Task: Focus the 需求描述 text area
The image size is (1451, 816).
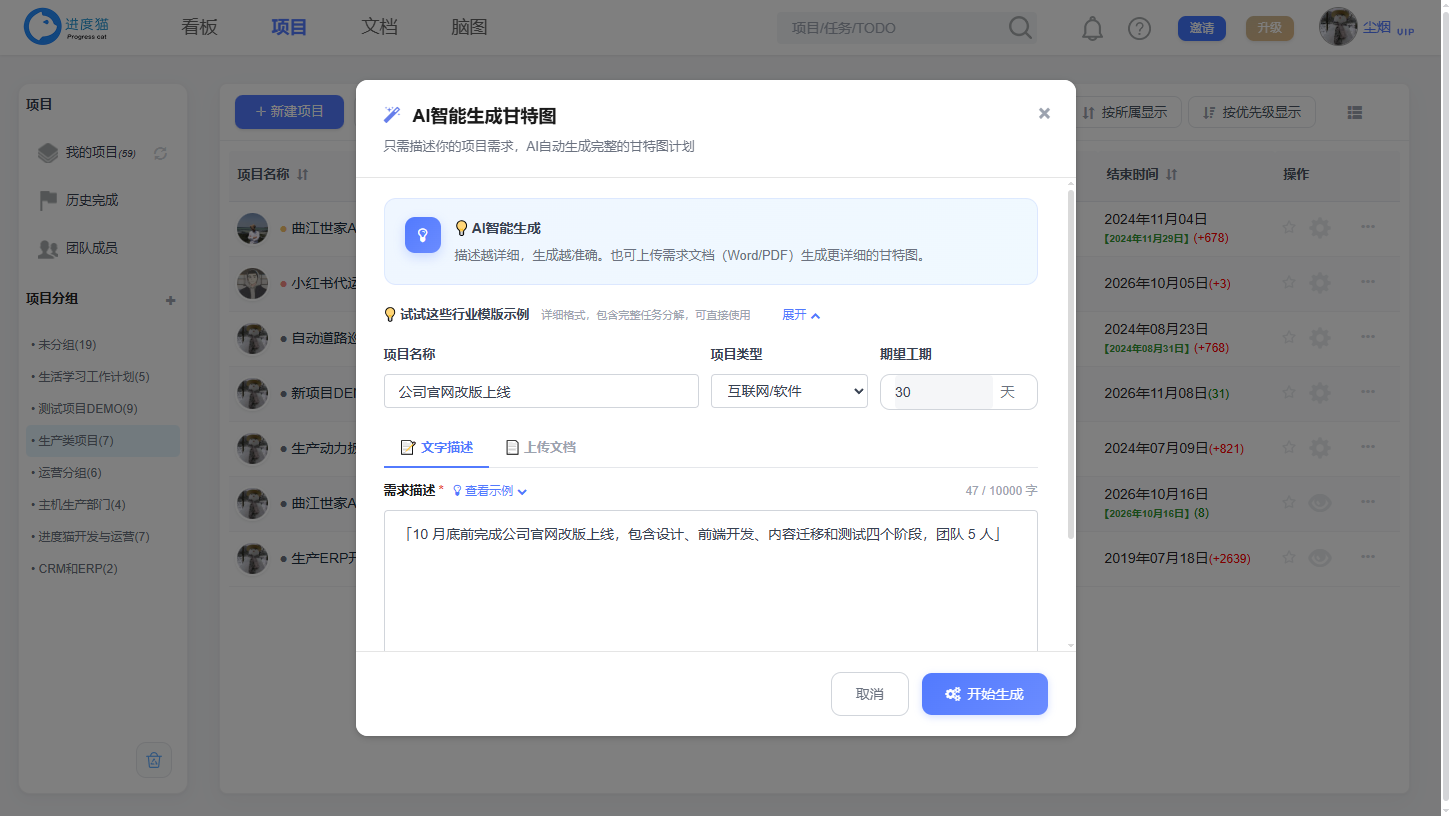Action: 711,581
